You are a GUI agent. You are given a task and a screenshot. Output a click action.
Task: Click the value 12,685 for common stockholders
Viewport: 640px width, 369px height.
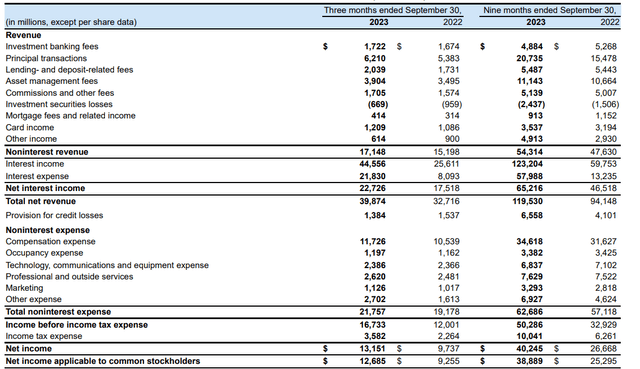click(x=373, y=361)
